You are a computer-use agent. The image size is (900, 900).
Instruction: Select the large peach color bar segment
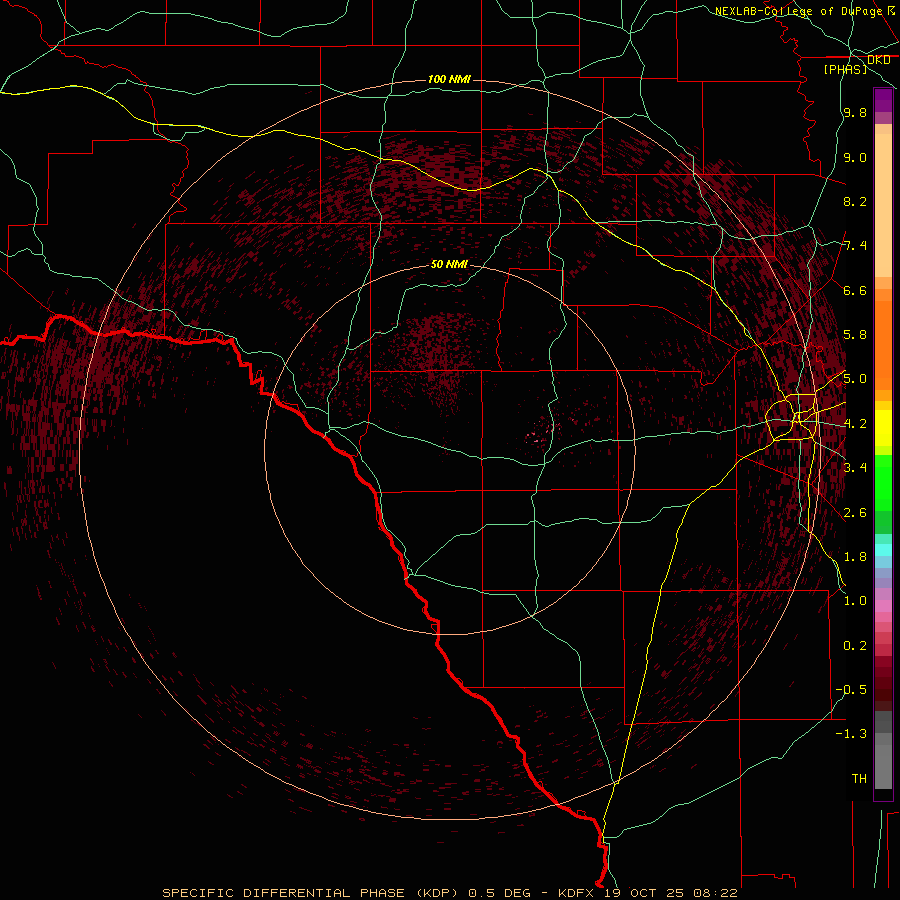[x=883, y=205]
